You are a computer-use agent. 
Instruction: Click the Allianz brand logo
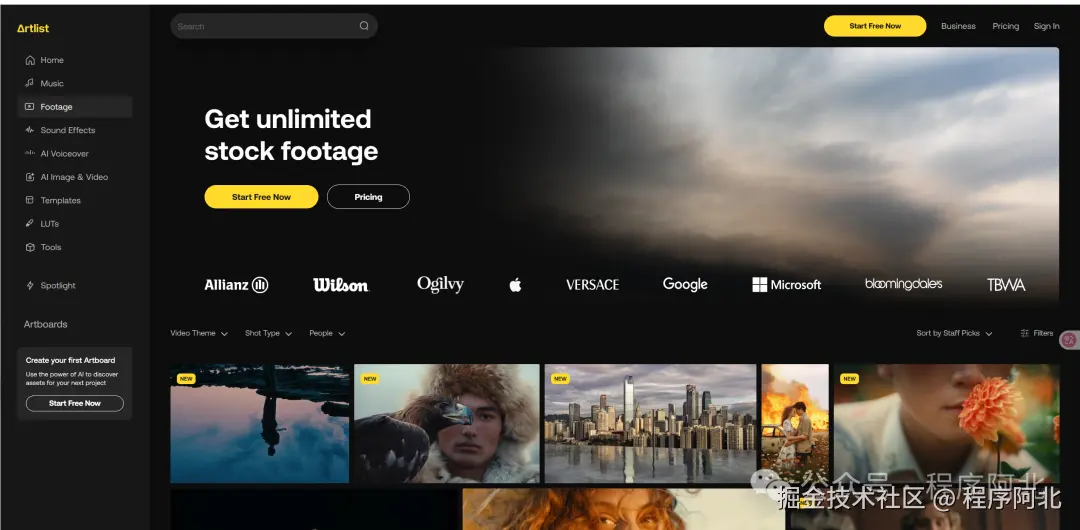click(236, 285)
